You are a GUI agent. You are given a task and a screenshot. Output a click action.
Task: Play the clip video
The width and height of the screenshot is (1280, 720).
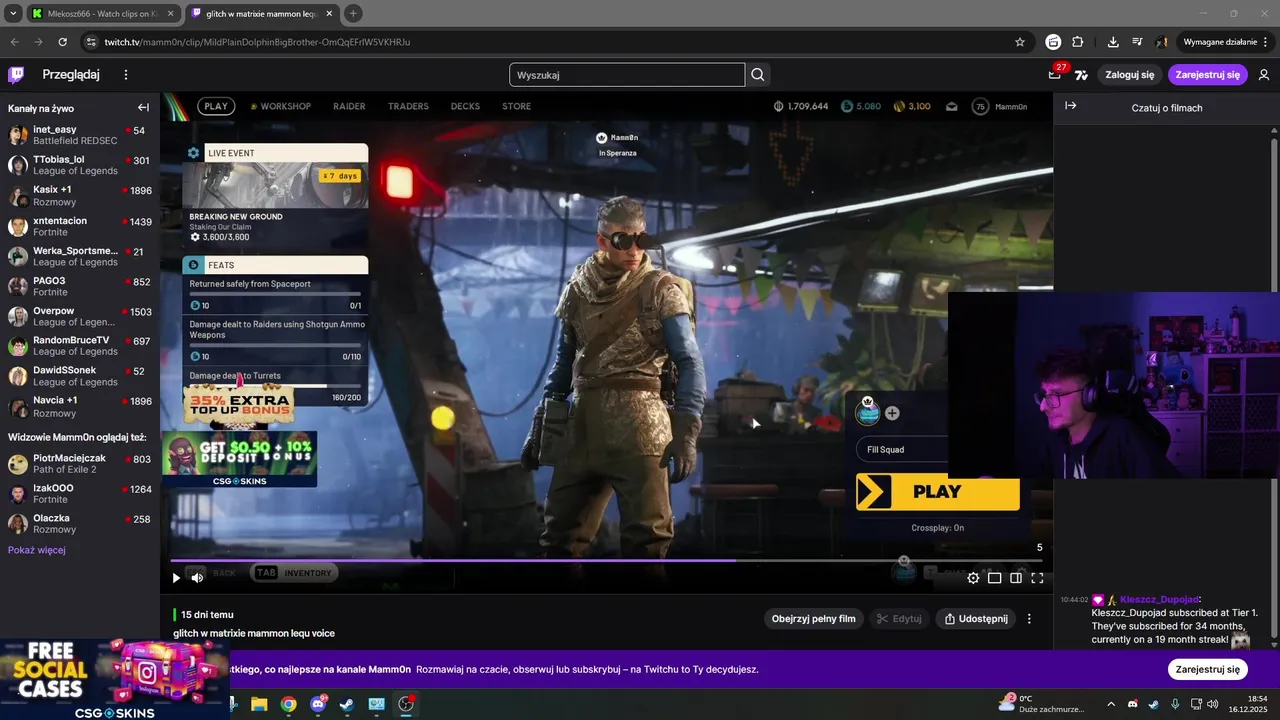pos(176,578)
